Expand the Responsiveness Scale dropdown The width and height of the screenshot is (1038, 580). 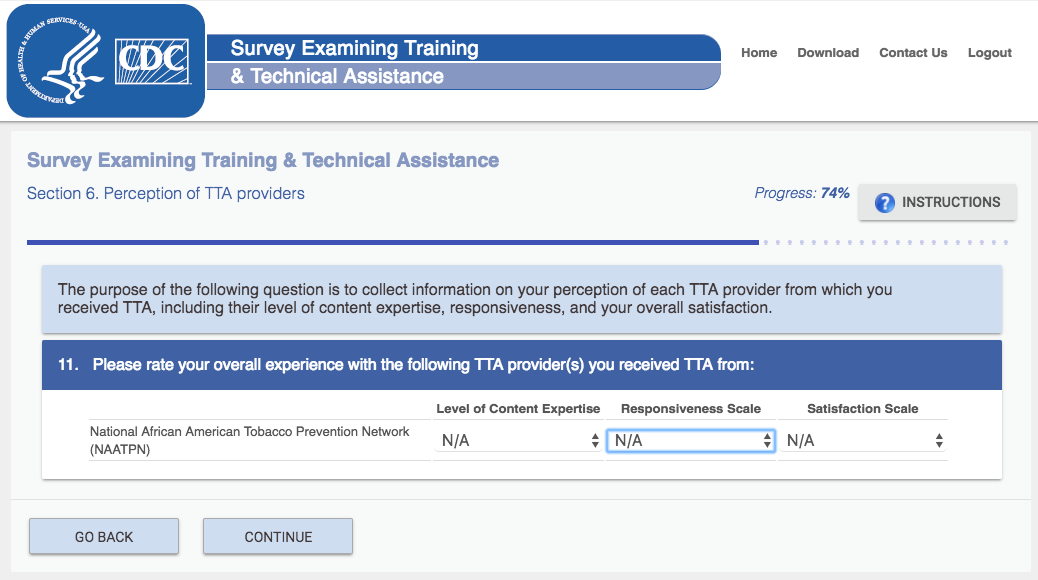pos(691,441)
